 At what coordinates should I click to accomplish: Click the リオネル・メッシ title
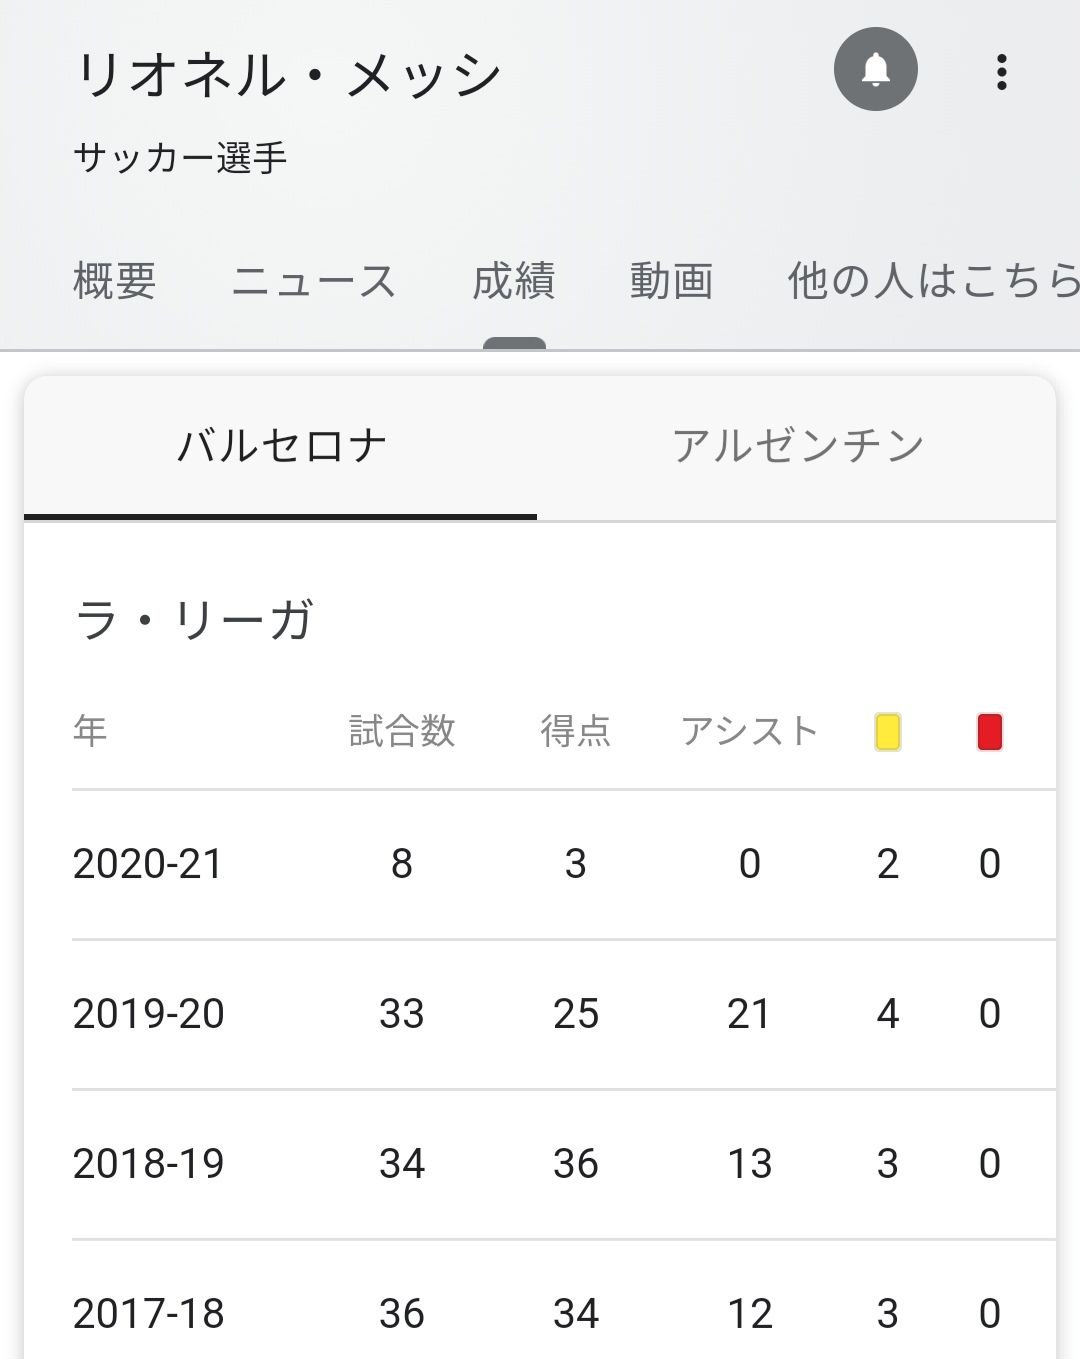coord(288,75)
